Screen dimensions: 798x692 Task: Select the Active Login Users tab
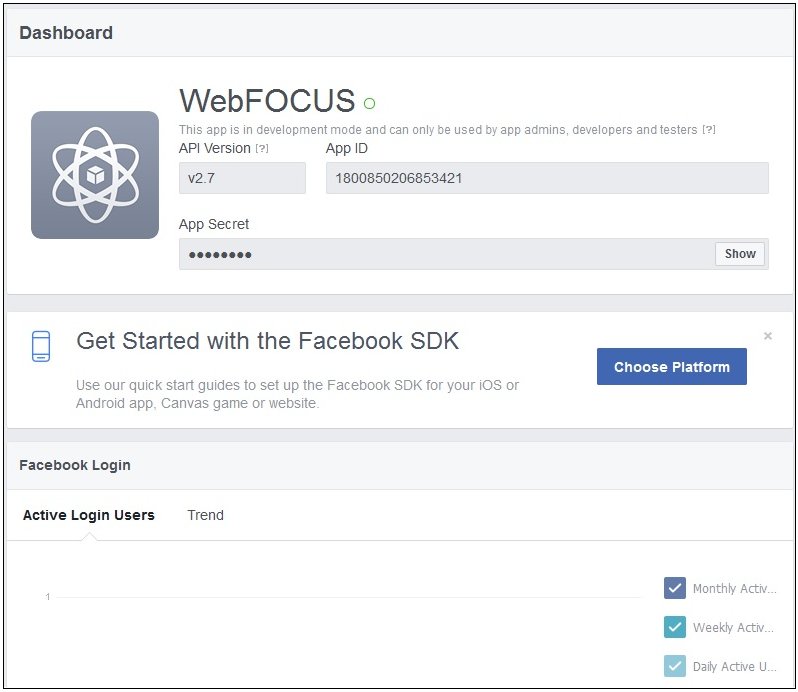pos(89,515)
